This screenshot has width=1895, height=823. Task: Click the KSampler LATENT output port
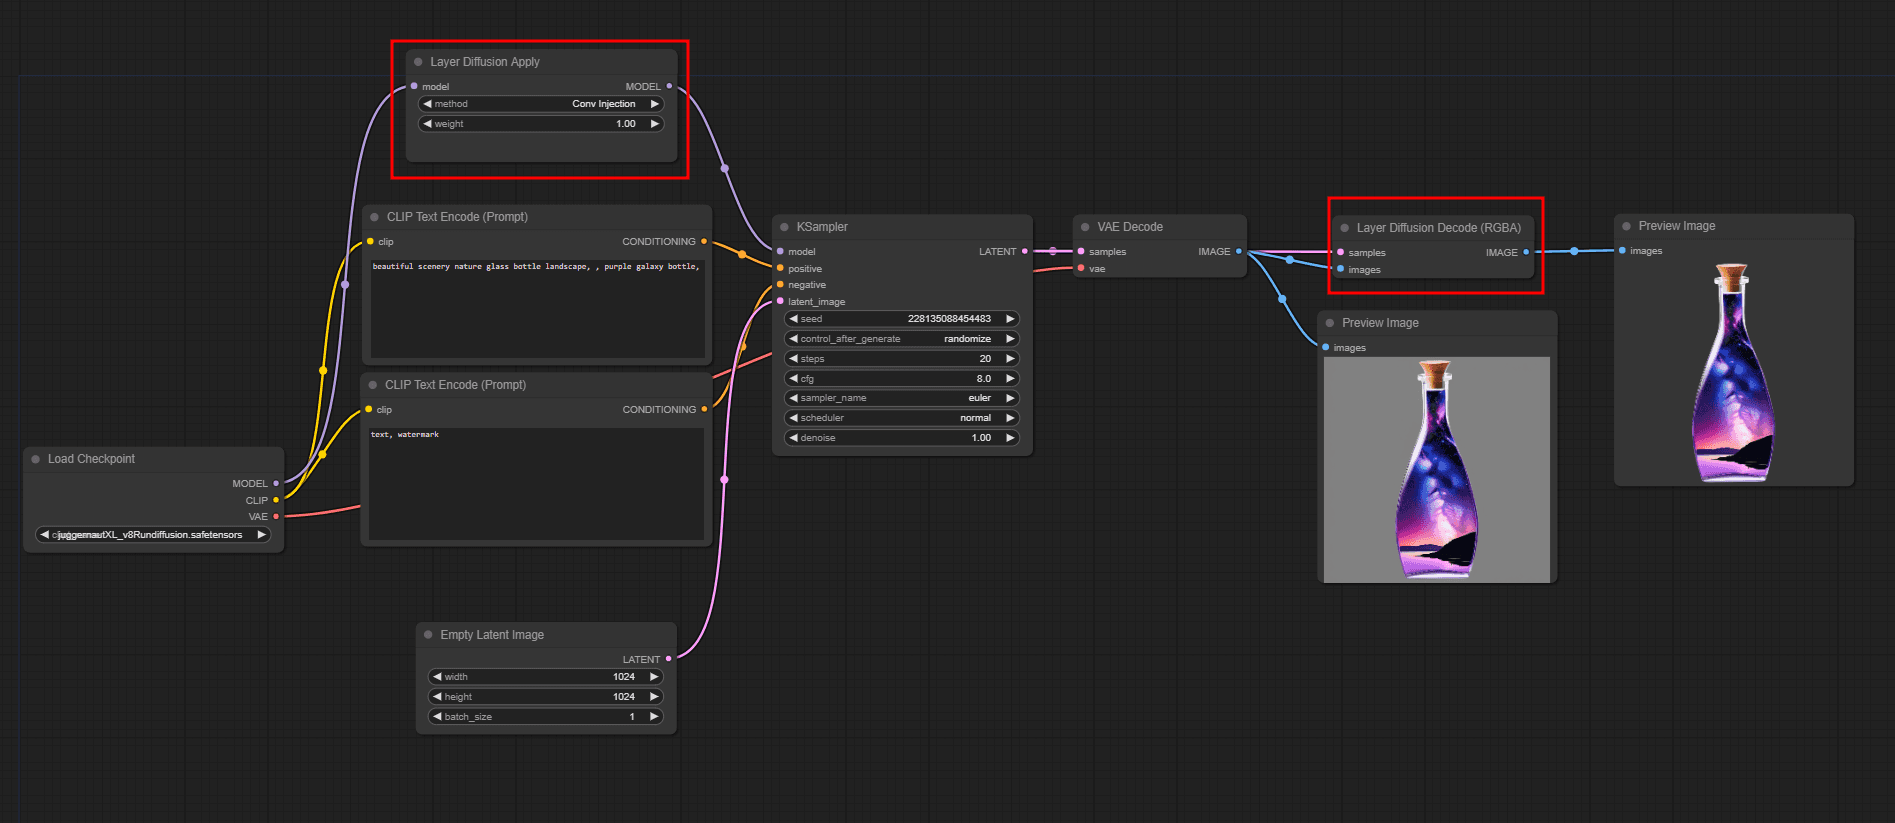[1024, 252]
